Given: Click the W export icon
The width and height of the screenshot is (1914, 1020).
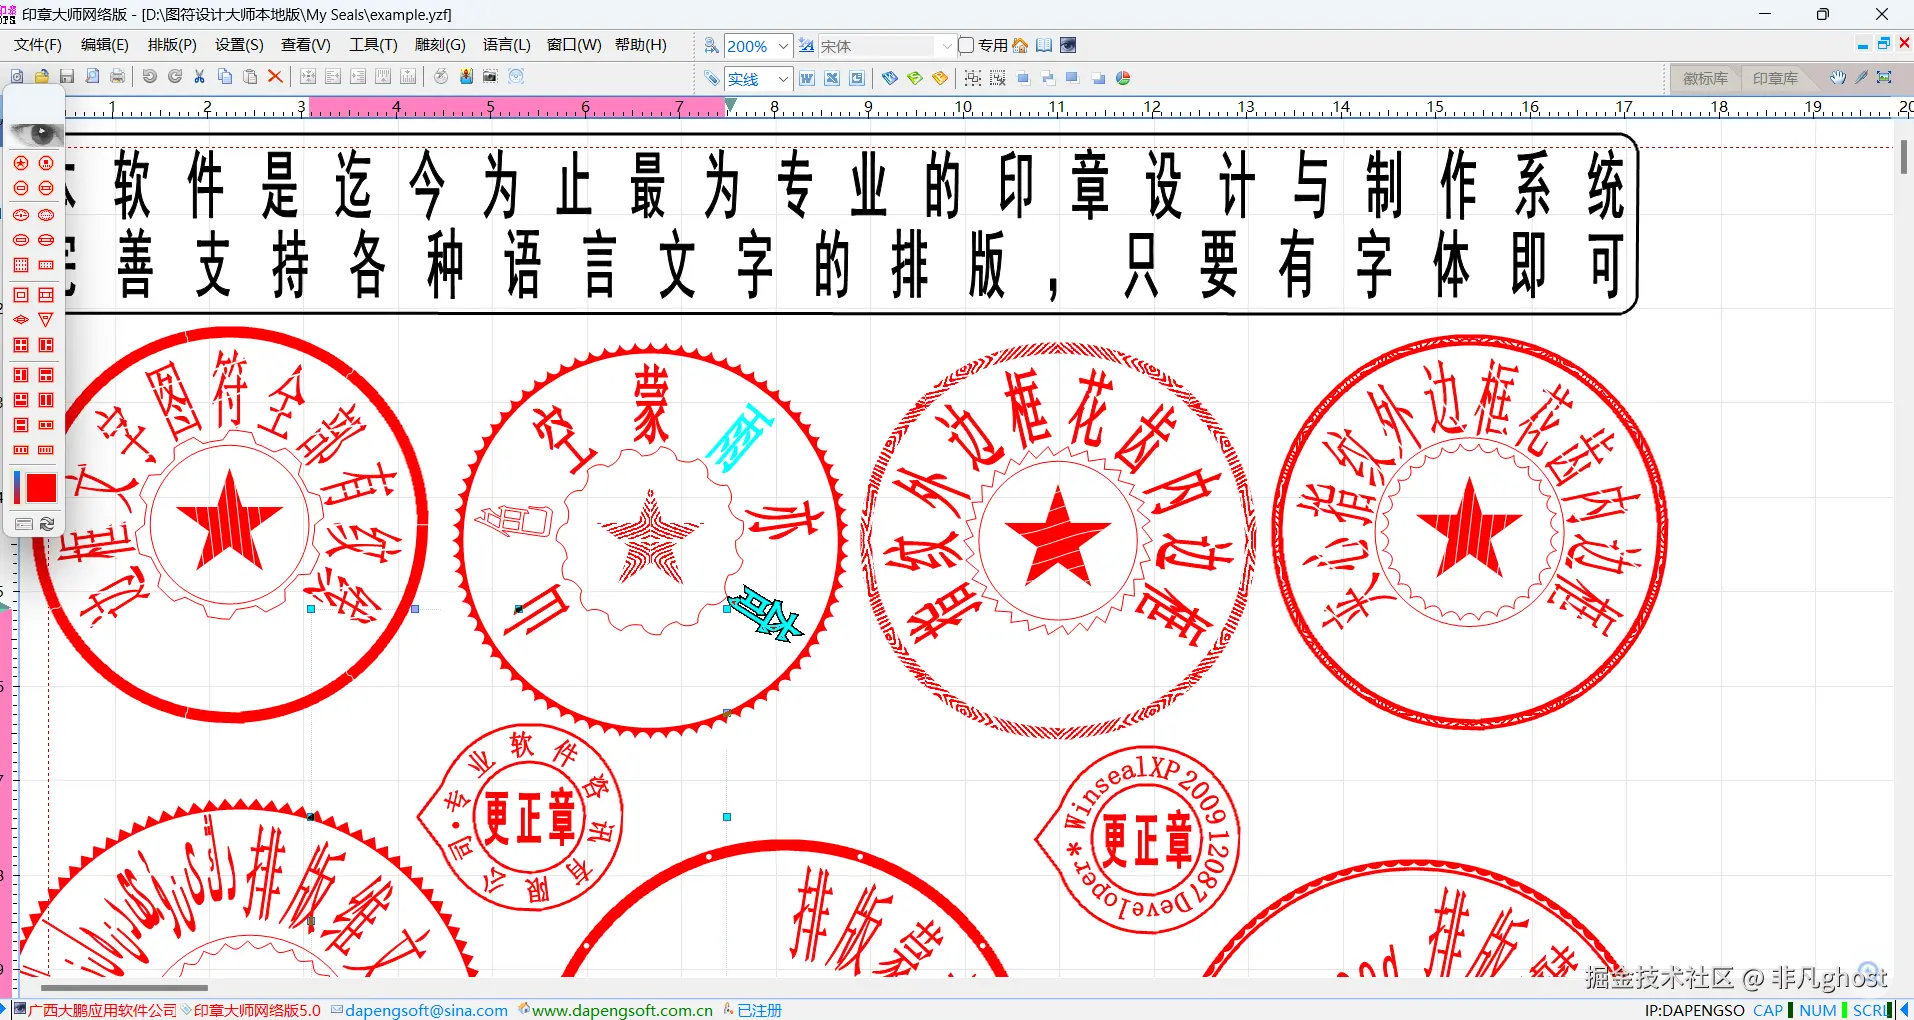Looking at the screenshot, I should (807, 78).
